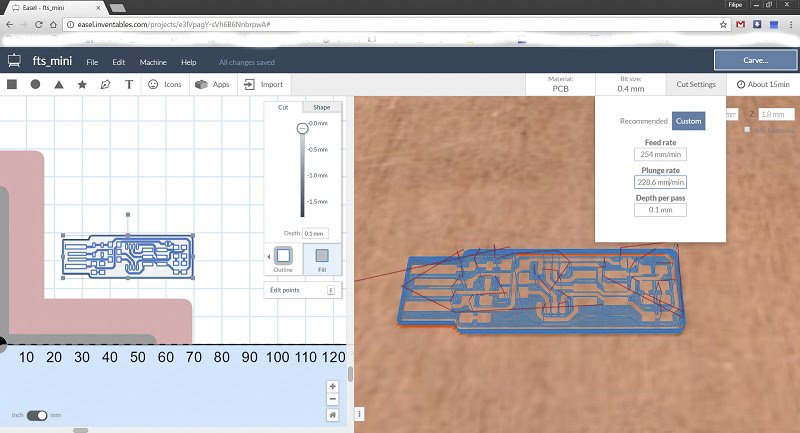The width and height of the screenshot is (800, 433).
Task: Click the cut depth slider handle
Action: tap(303, 128)
